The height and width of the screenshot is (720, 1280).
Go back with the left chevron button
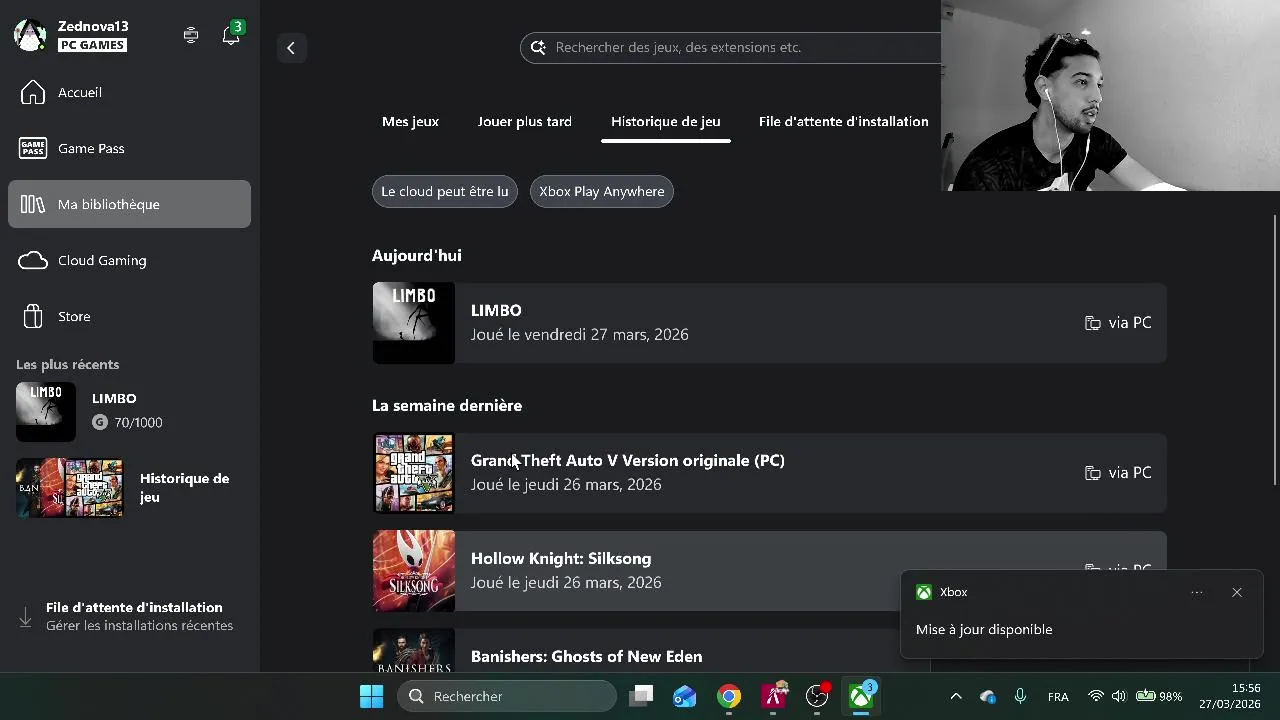point(291,47)
